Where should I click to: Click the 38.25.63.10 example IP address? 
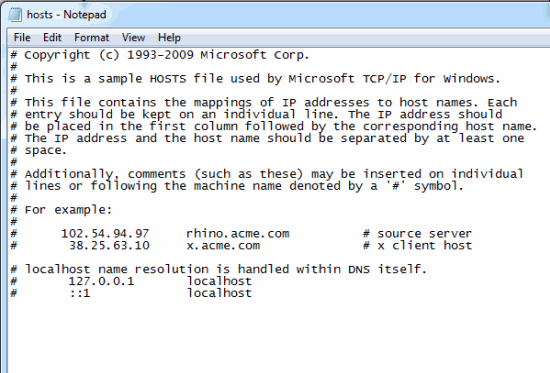(x=109, y=246)
